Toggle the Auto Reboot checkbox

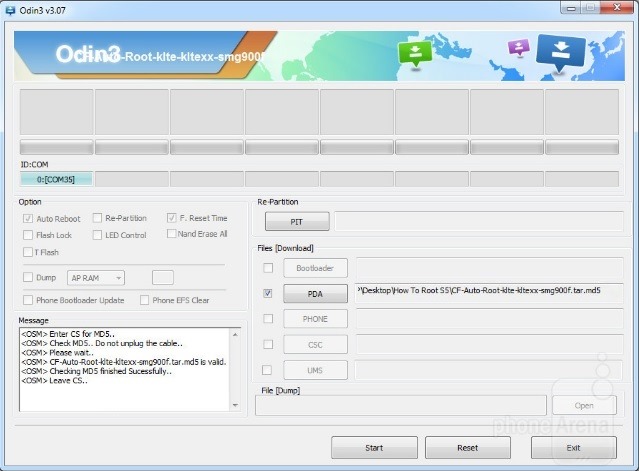pos(28,218)
